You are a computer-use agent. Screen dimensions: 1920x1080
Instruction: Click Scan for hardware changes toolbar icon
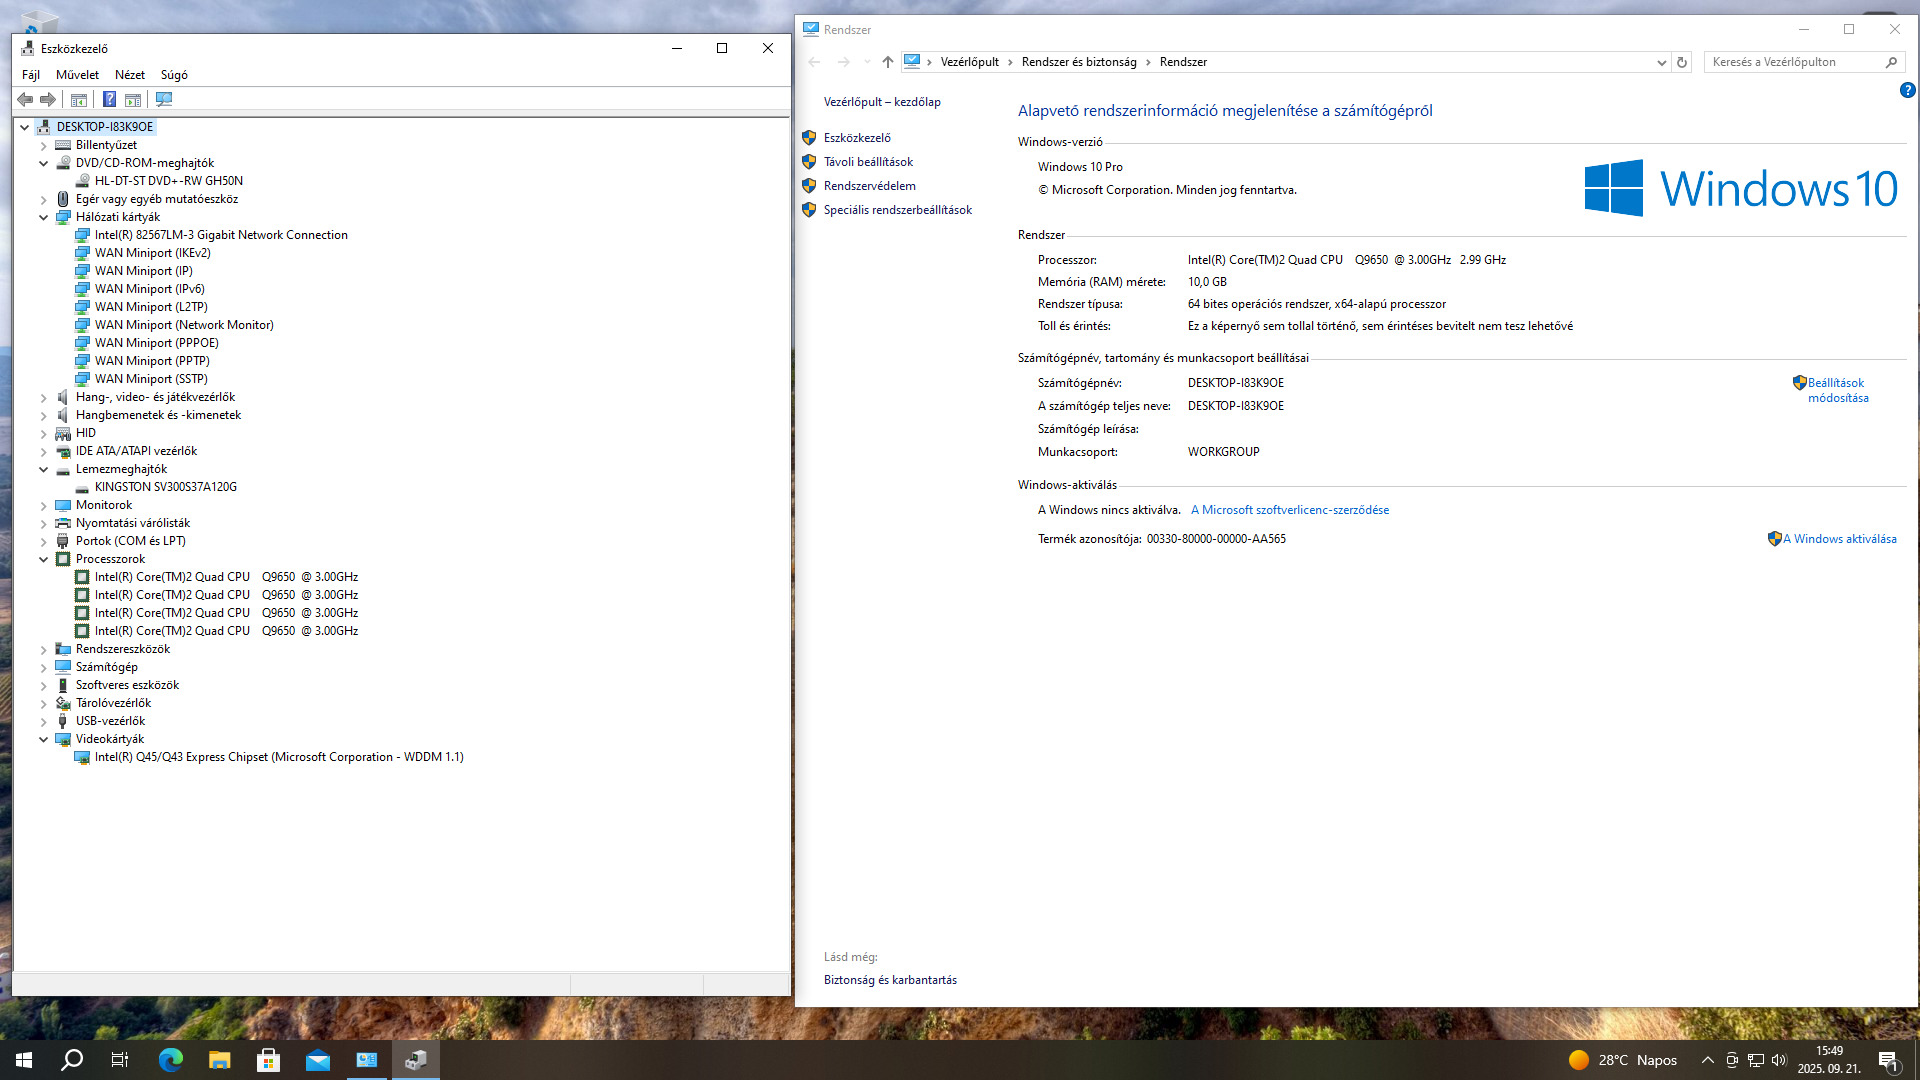pos(164,99)
